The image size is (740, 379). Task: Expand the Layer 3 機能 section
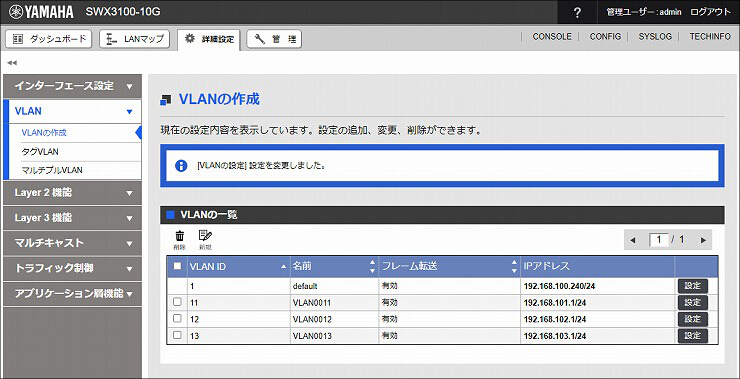coord(72,218)
